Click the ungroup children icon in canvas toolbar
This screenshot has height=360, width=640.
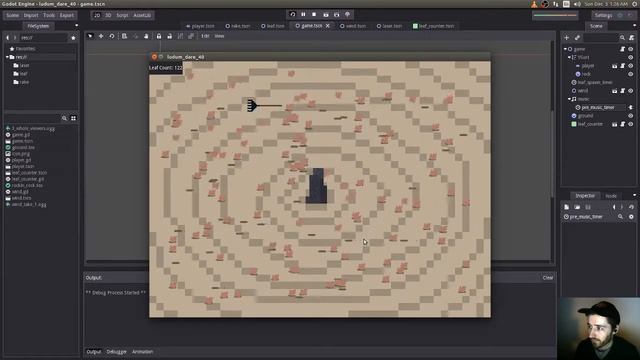(191, 36)
